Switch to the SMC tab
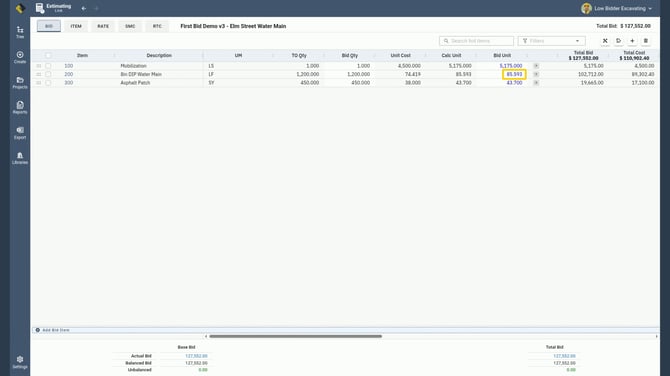 point(130,26)
